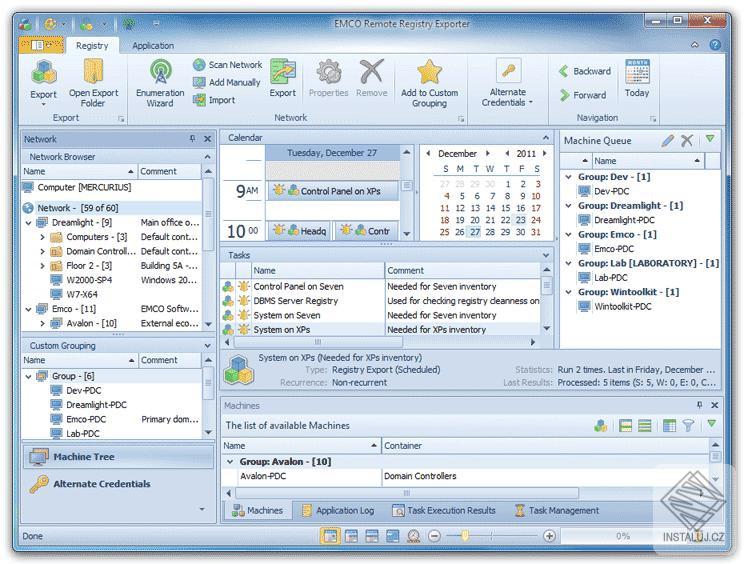Image resolution: width=744 pixels, height=564 pixels.
Task: Select Alternate Credentials in the navigation pane
Action: click(118, 484)
